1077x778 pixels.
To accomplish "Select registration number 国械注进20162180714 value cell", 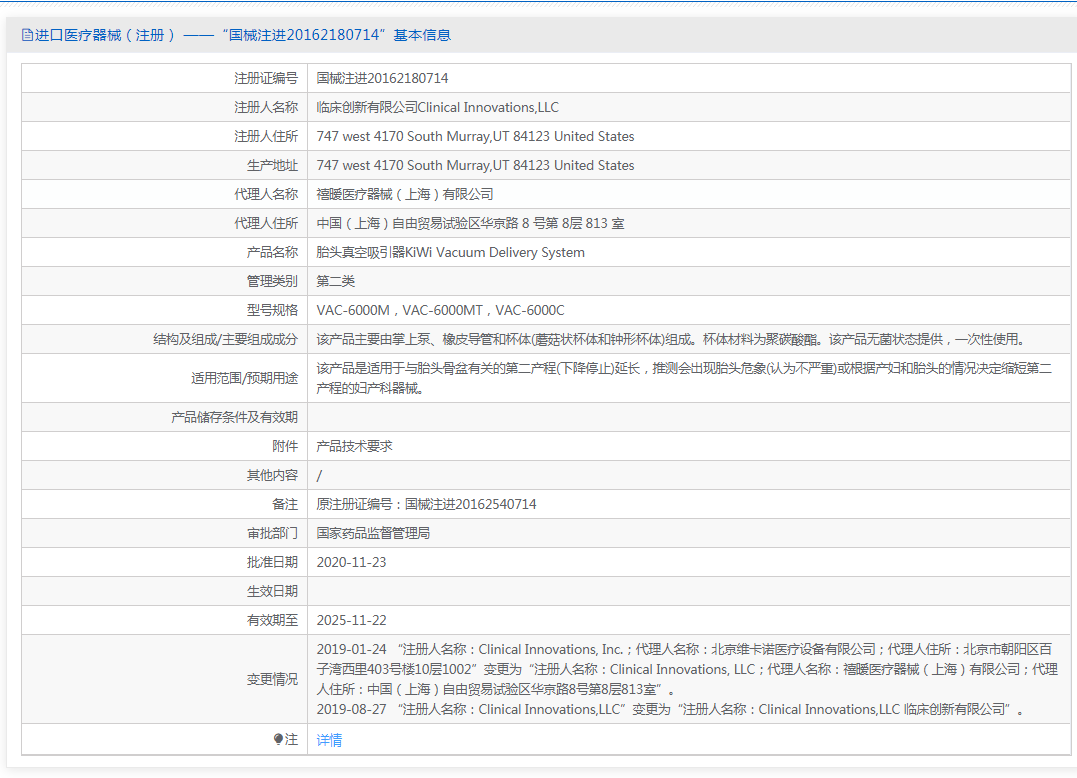I will coord(382,78).
